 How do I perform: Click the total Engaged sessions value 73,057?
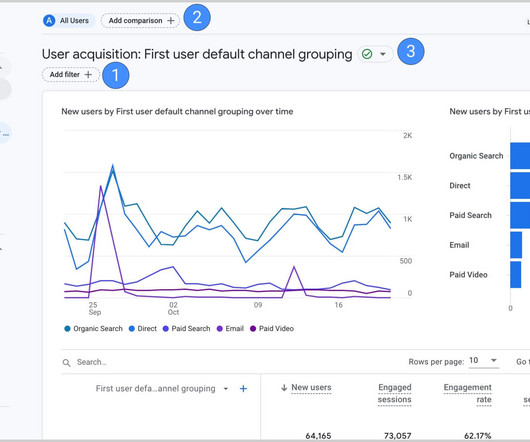[398, 436]
